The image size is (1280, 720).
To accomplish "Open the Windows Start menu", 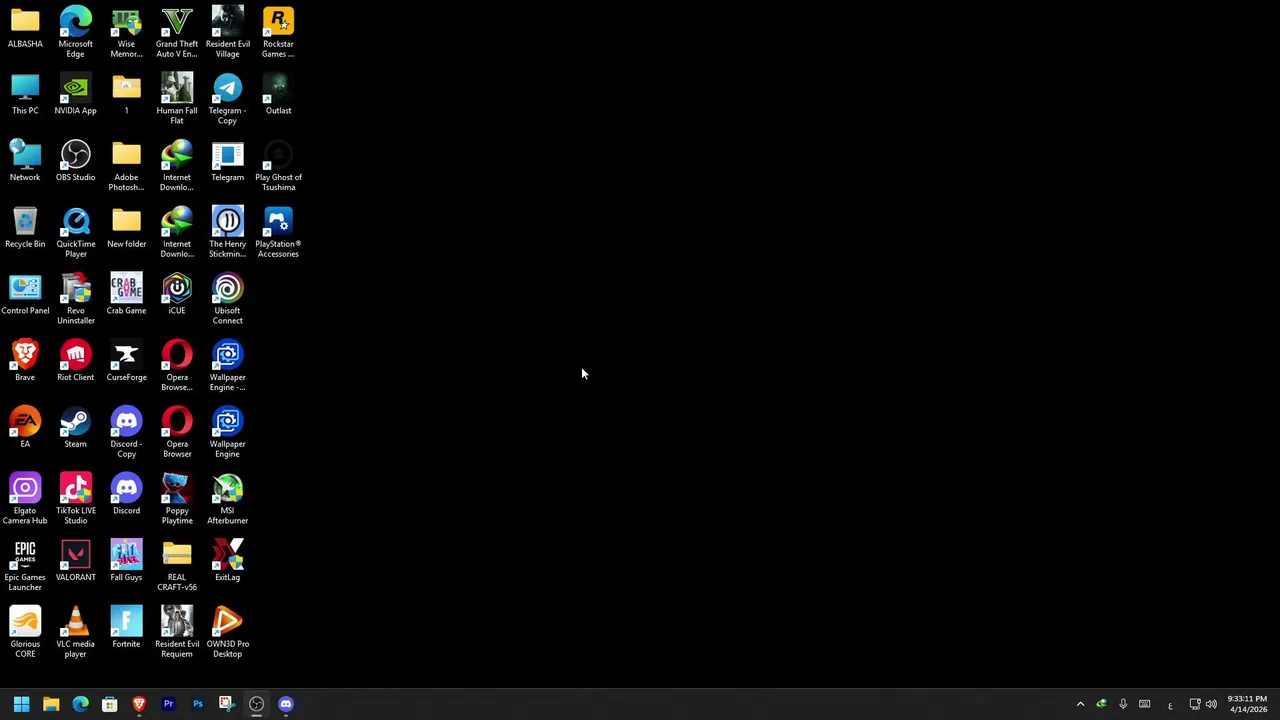I will click(21, 704).
